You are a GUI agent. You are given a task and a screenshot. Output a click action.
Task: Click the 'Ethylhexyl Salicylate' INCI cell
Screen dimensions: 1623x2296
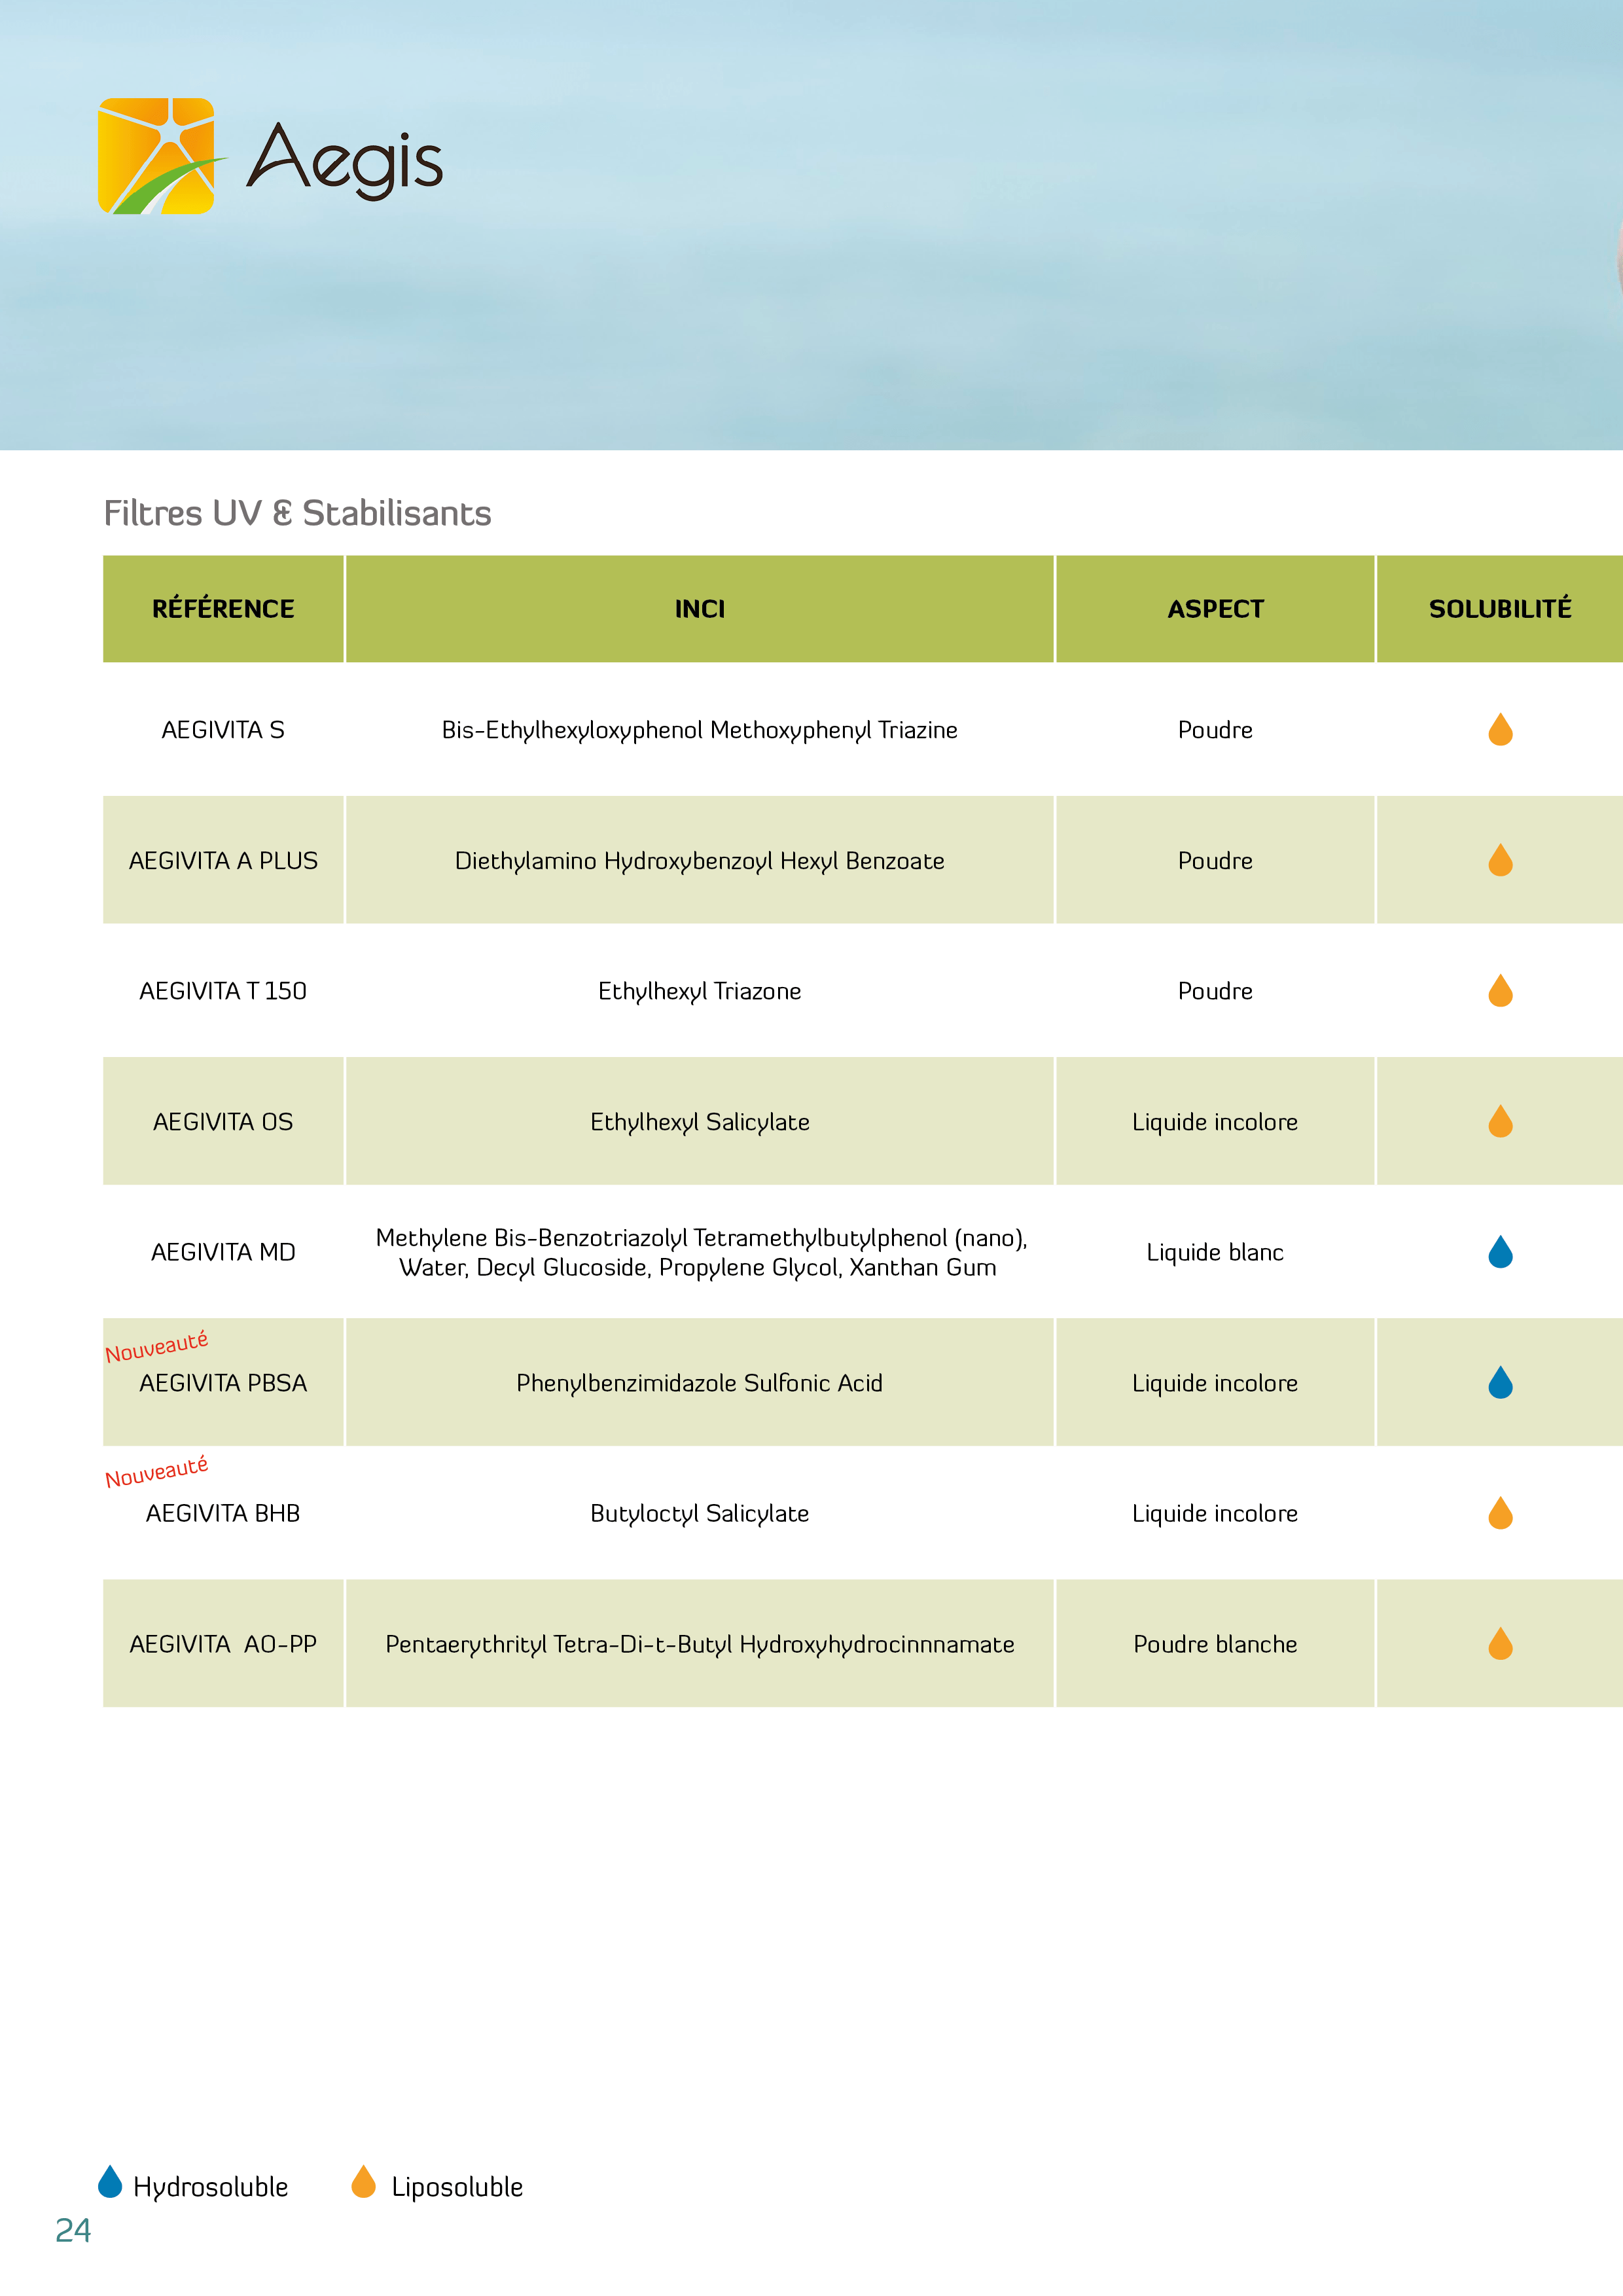pos(700,1121)
